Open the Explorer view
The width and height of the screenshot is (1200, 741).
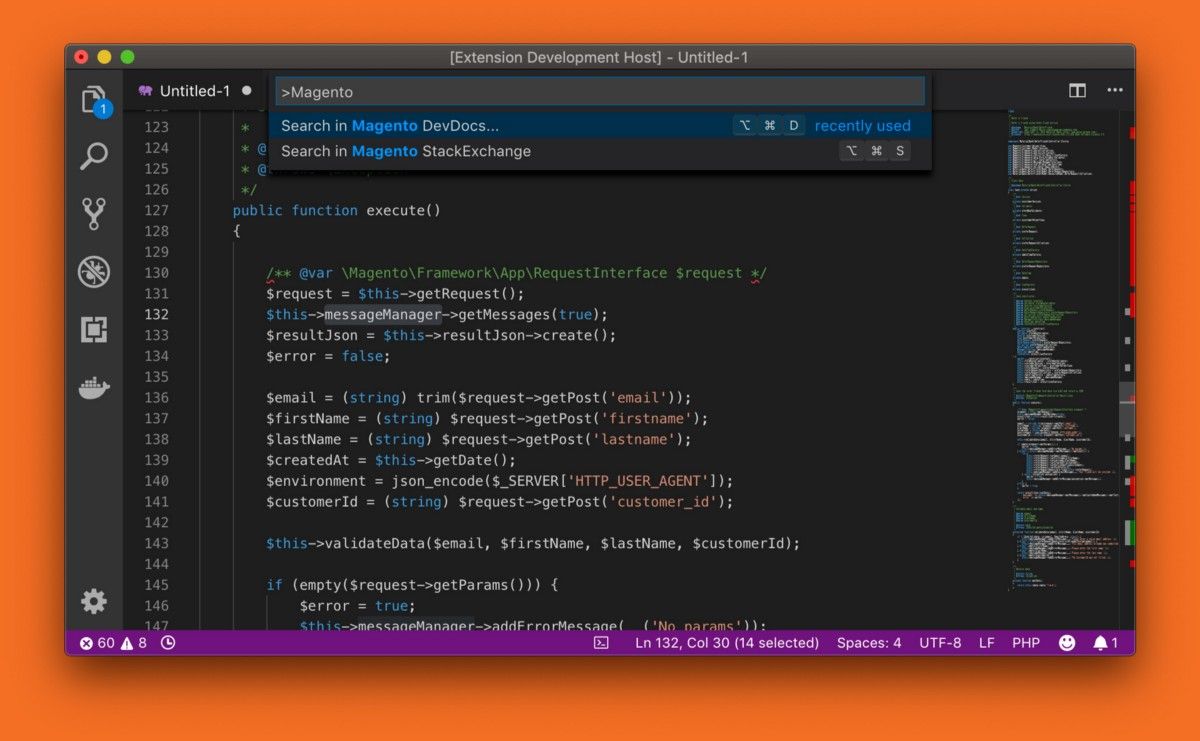point(93,98)
